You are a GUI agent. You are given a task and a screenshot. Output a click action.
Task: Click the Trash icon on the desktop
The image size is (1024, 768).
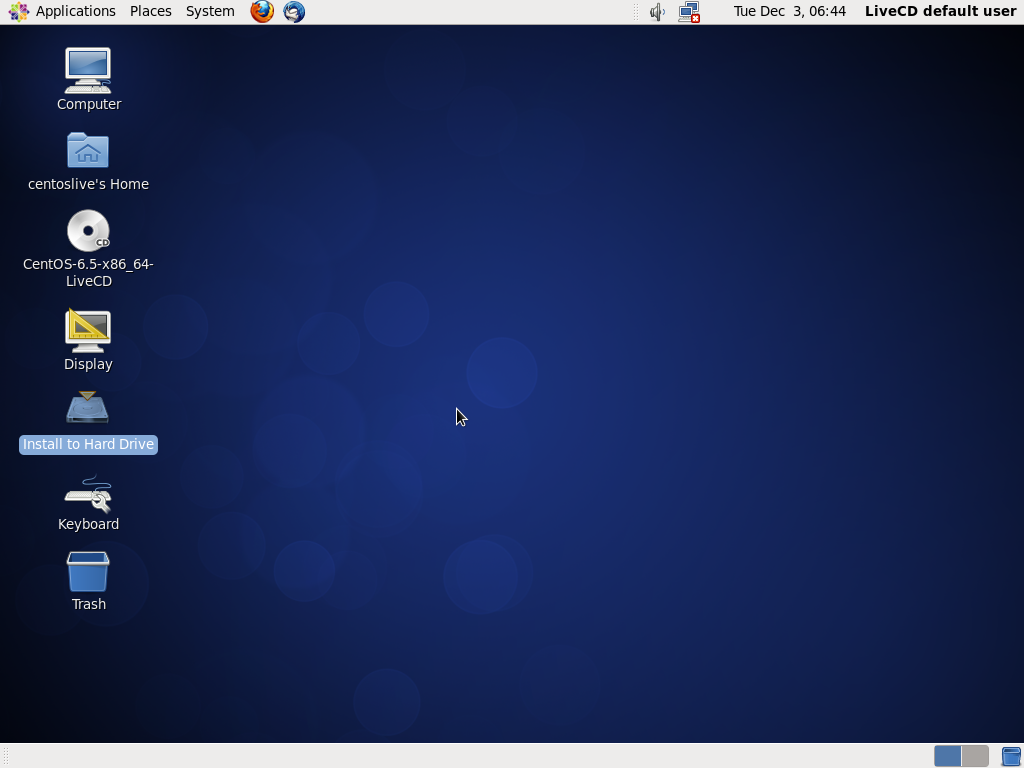point(88,573)
